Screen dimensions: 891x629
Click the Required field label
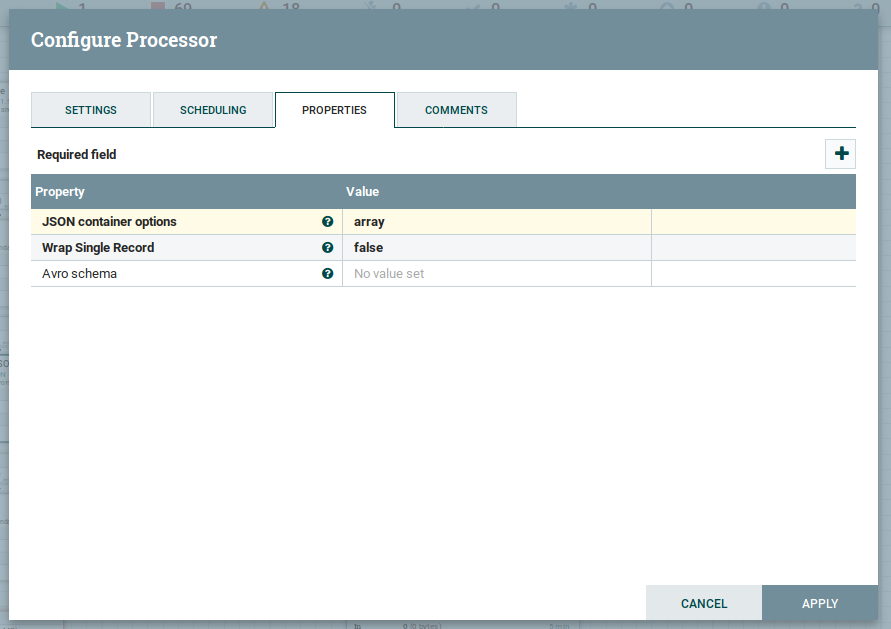click(77, 155)
